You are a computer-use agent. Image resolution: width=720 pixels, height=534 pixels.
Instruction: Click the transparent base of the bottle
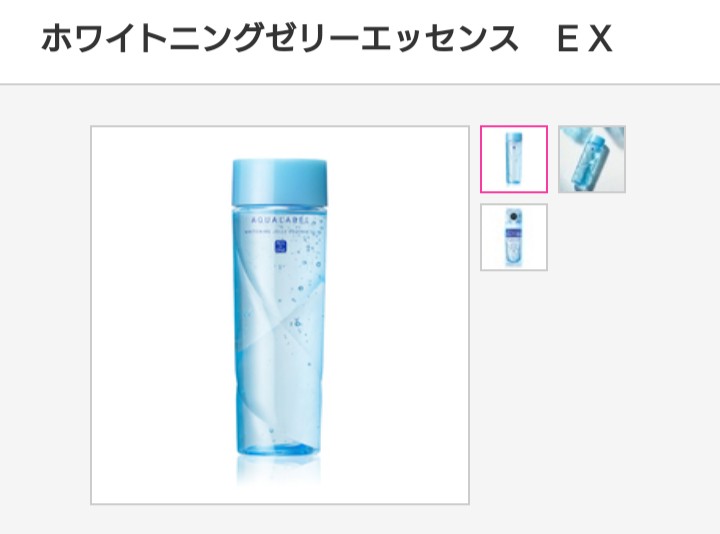(279, 447)
